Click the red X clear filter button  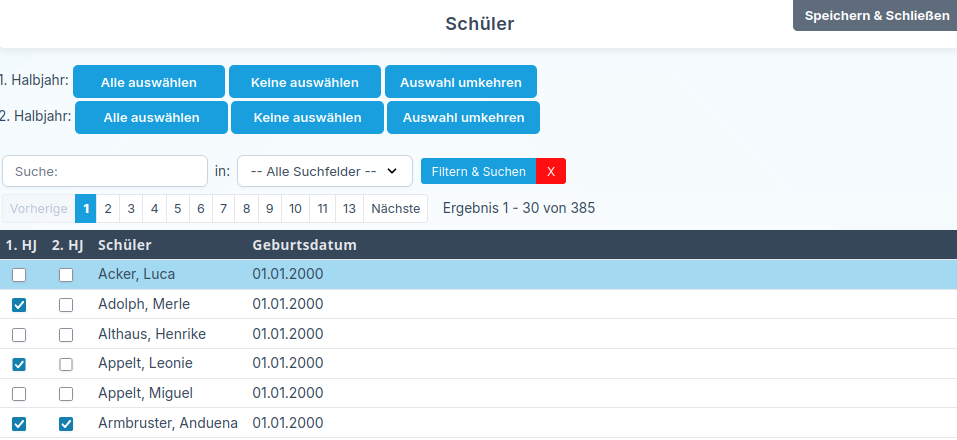551,171
